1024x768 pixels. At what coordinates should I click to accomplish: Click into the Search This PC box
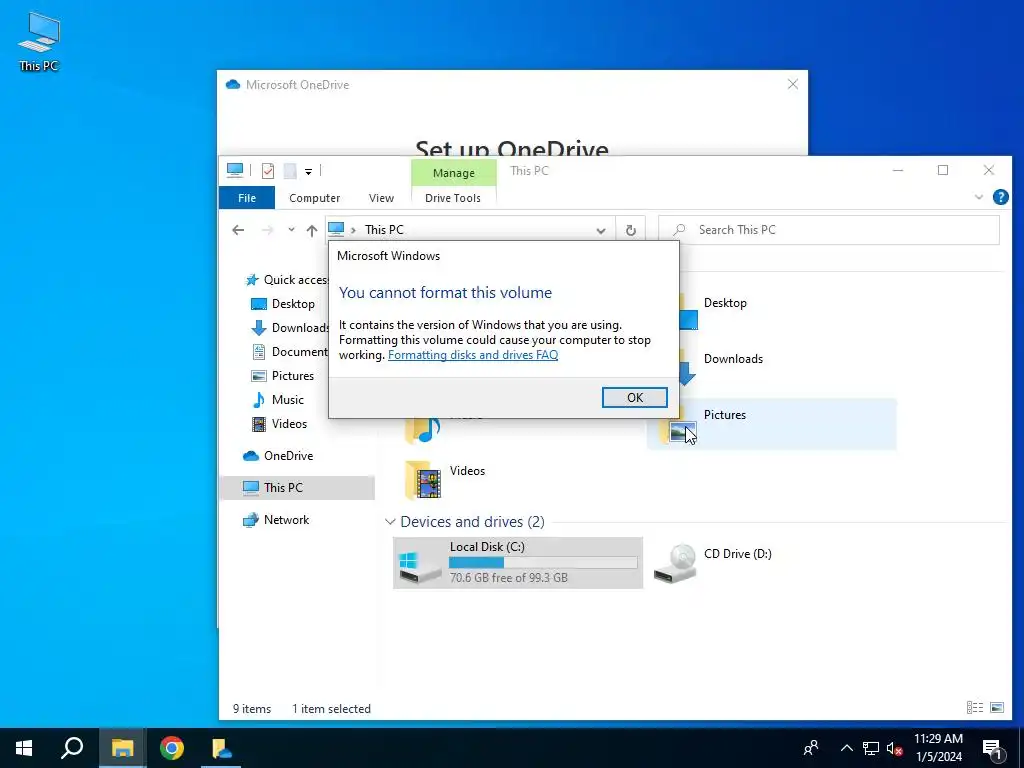pos(828,230)
